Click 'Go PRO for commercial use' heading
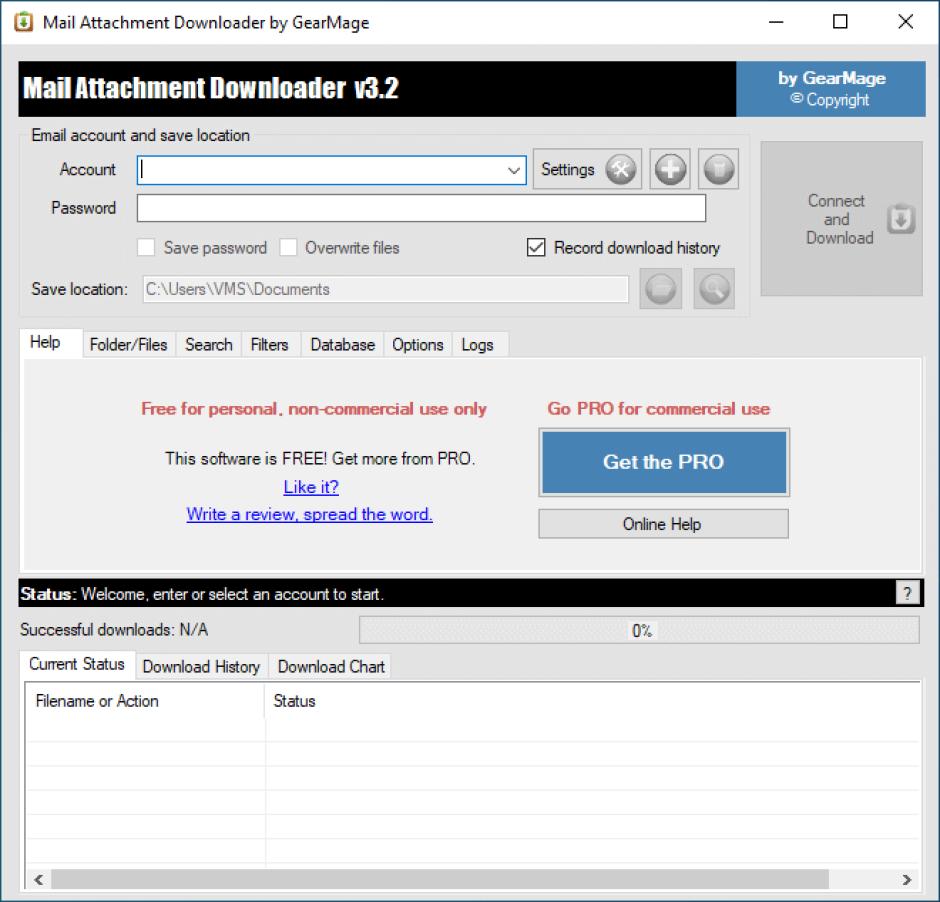This screenshot has height=902, width=940. (659, 409)
